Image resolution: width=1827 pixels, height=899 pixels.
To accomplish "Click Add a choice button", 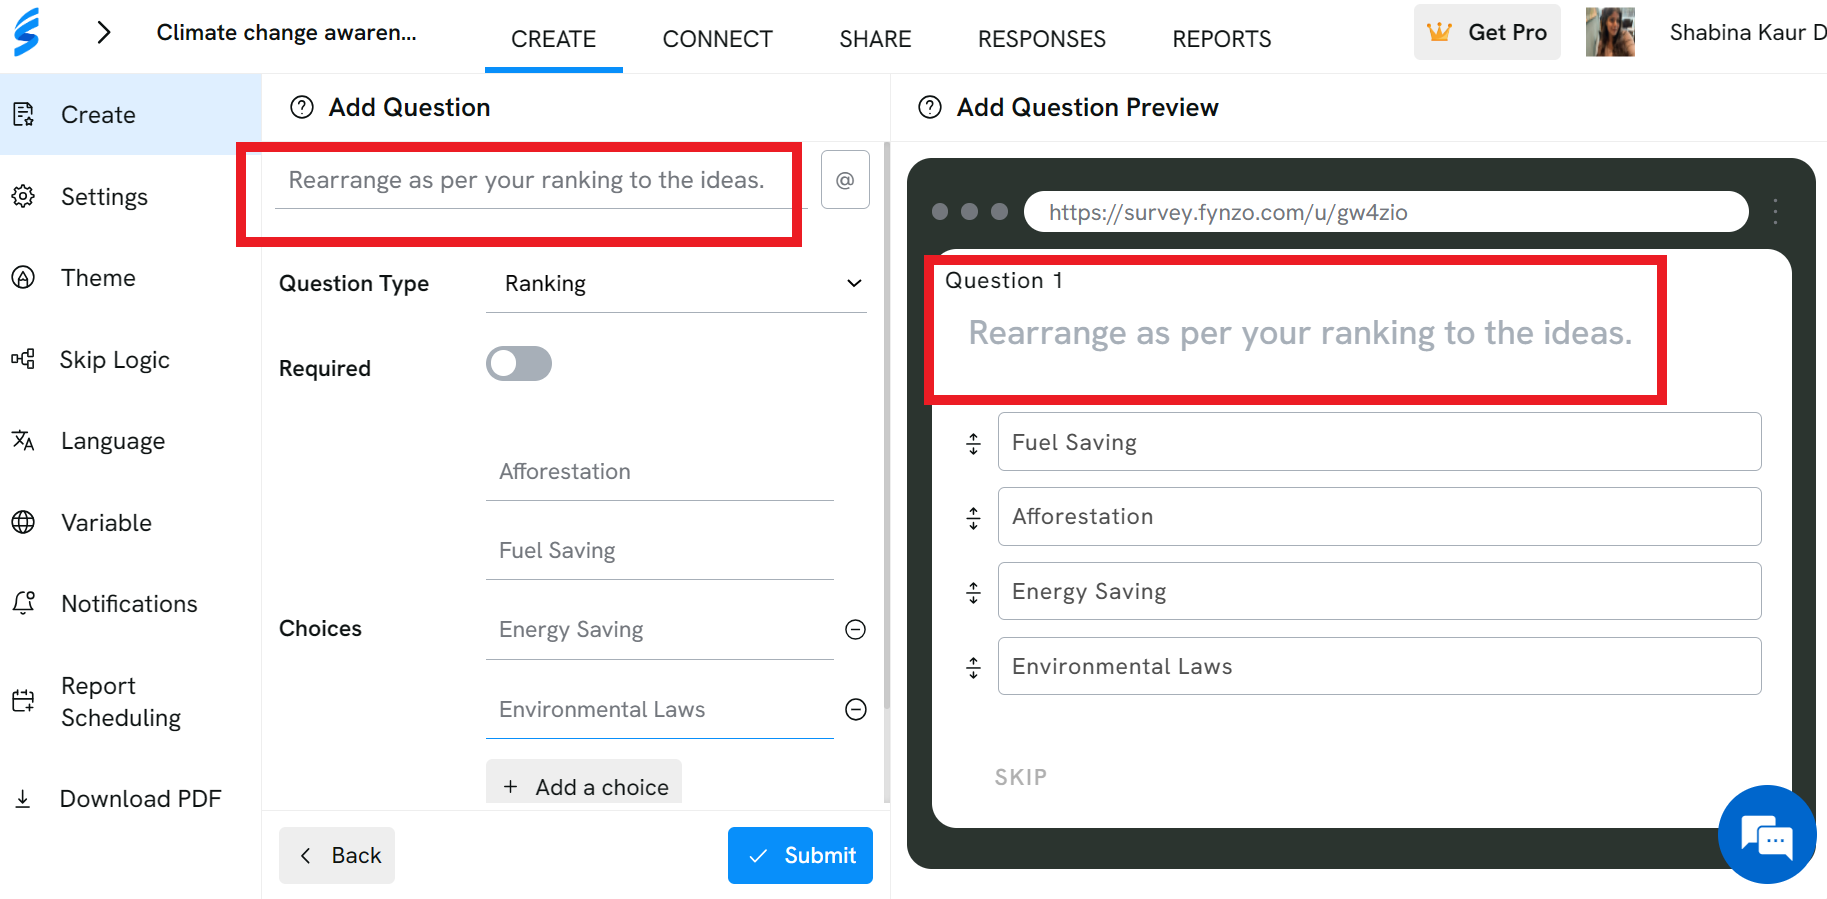I will point(584,786).
